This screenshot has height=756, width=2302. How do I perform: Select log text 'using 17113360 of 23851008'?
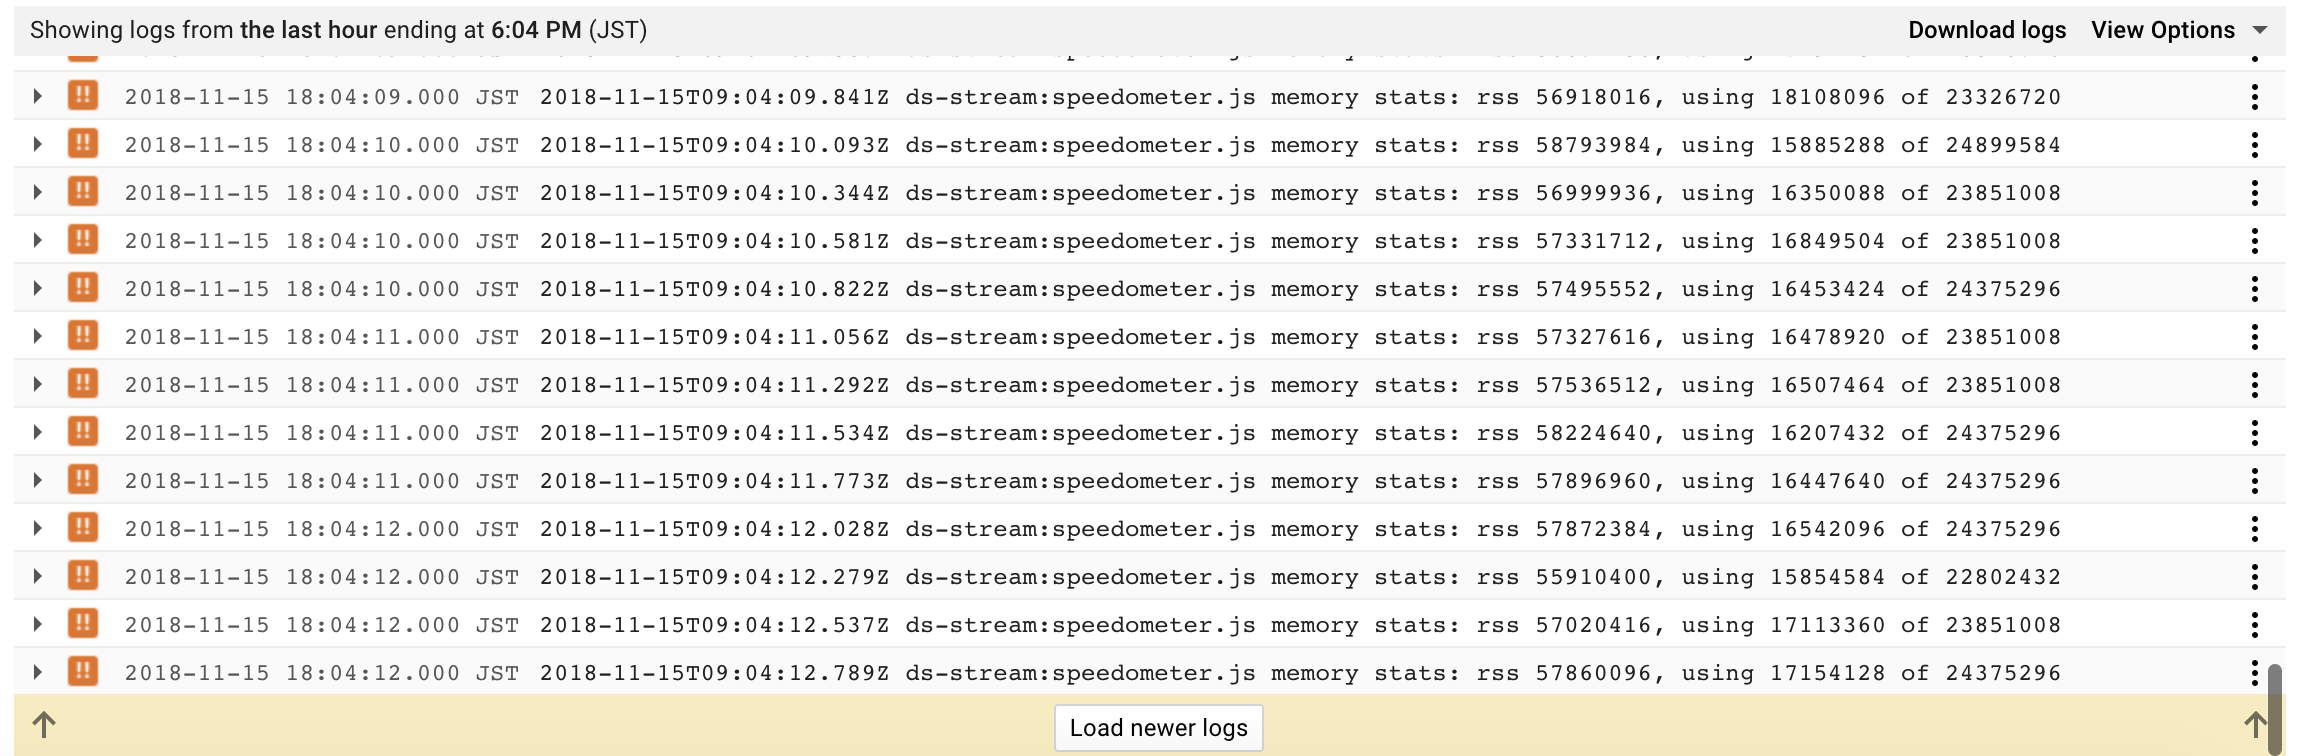tap(1871, 625)
